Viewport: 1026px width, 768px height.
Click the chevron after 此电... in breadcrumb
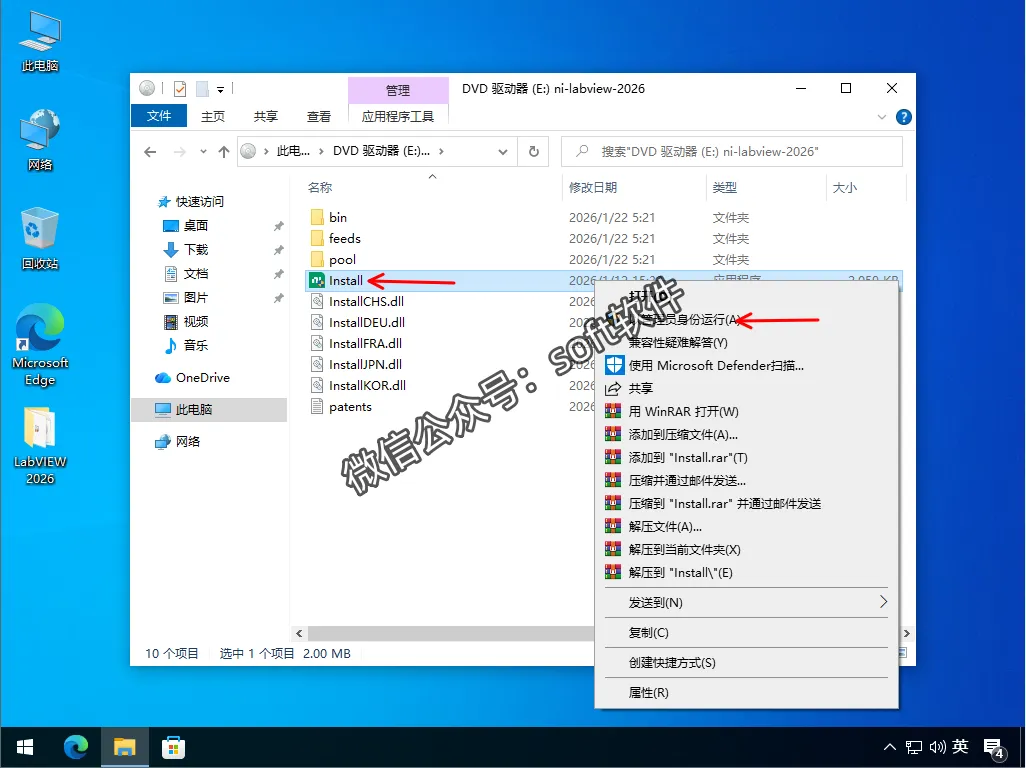(x=321, y=152)
